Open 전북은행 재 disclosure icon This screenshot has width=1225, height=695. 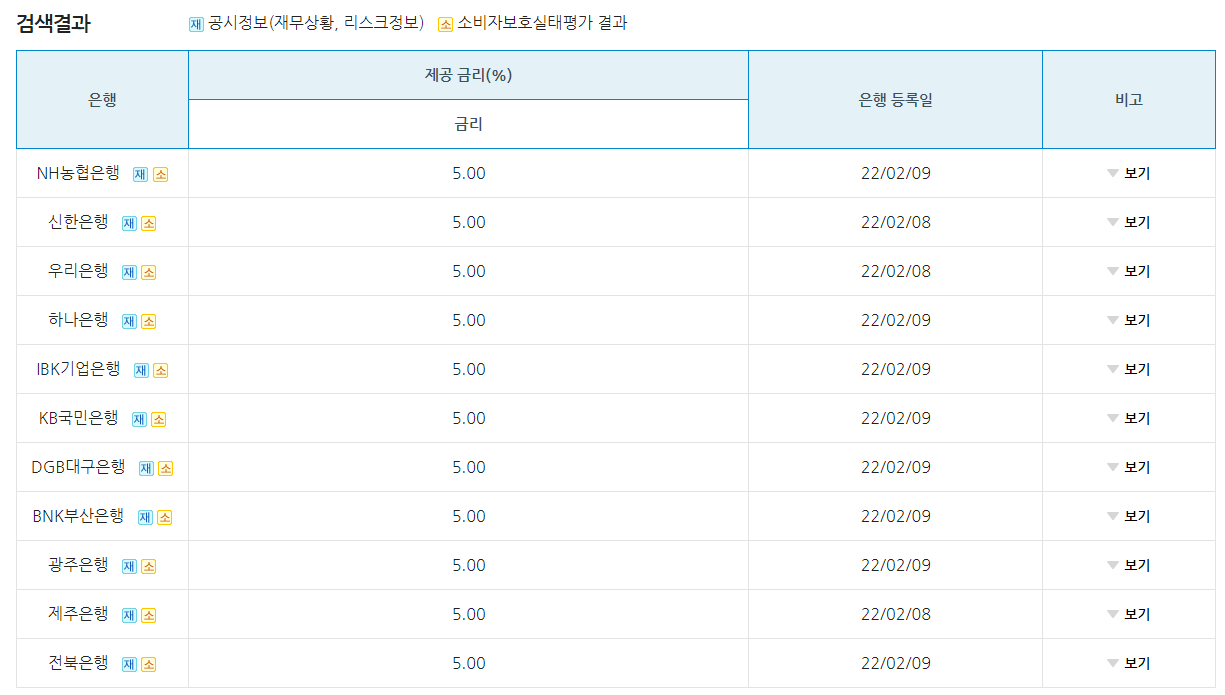click(x=129, y=664)
